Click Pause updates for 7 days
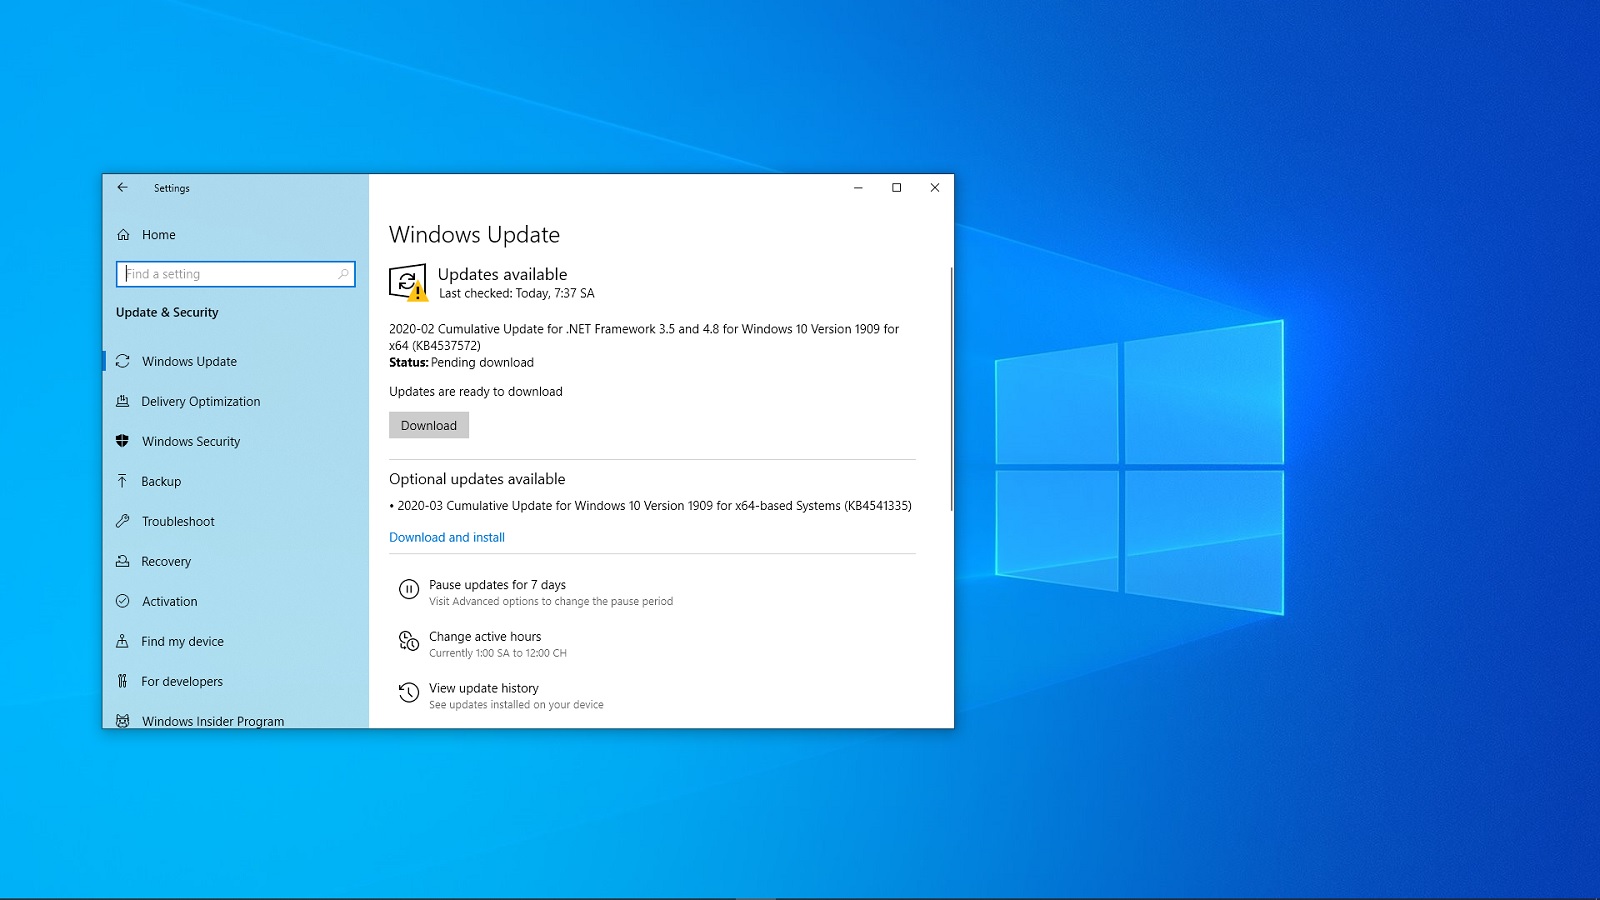 497,585
